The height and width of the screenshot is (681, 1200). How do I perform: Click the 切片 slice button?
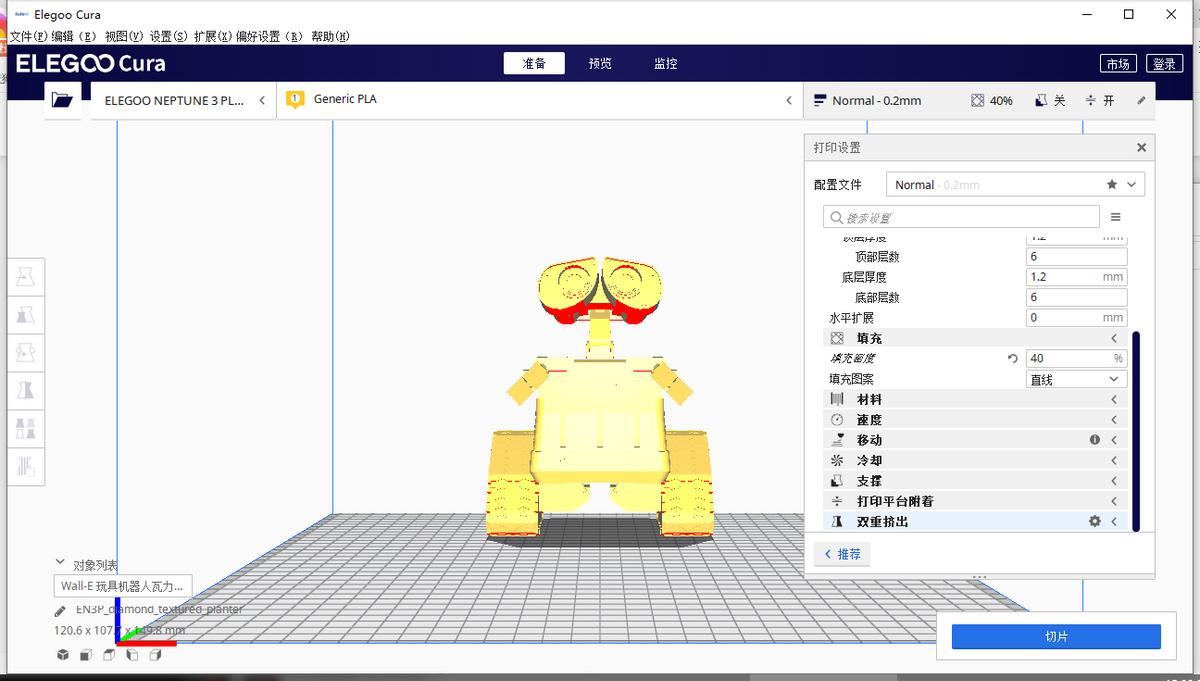[1053, 636]
